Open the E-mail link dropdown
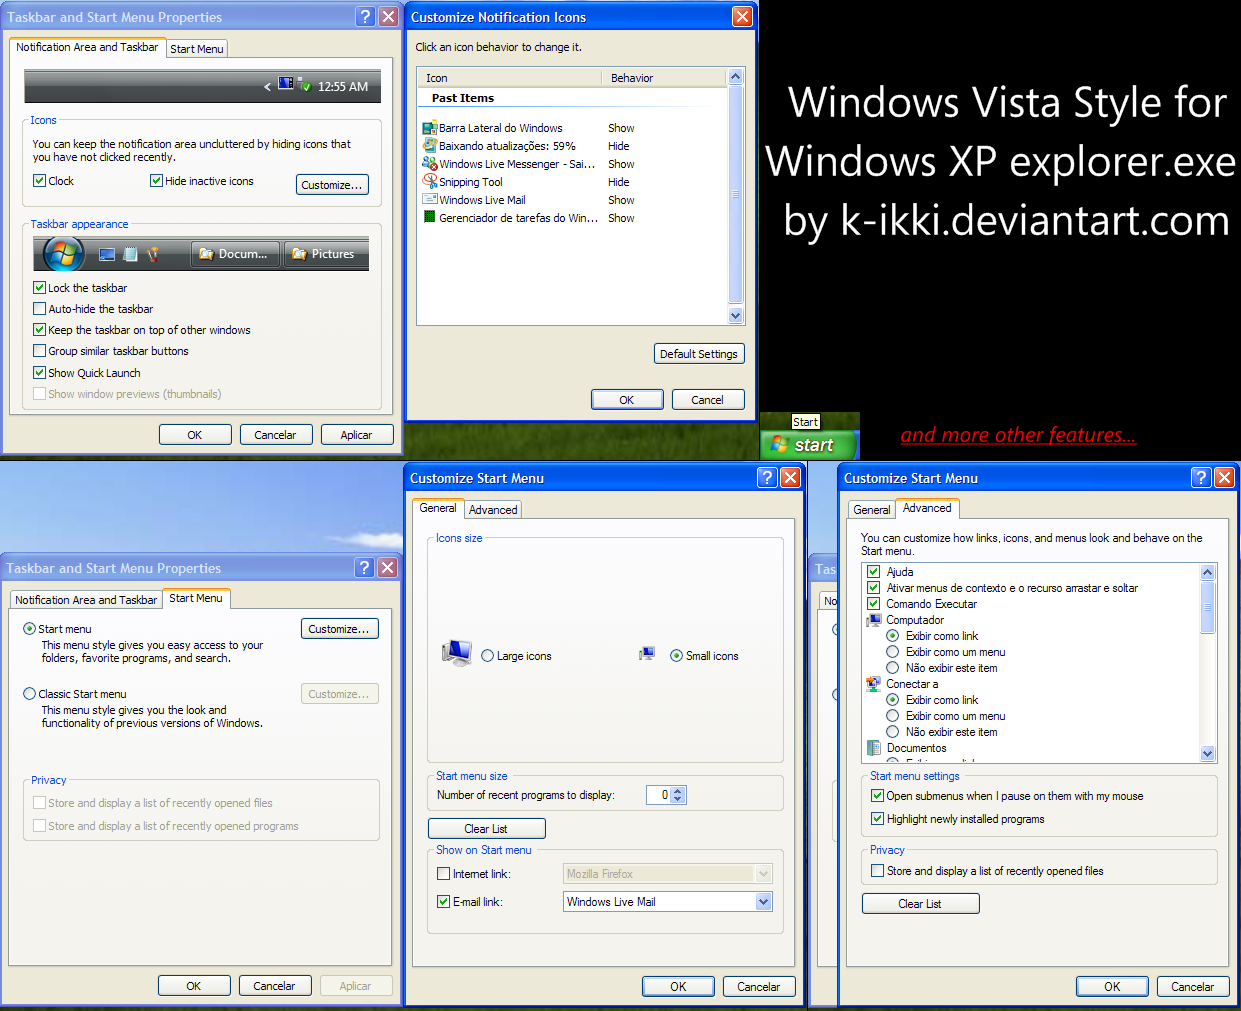1241x1011 pixels. (x=763, y=901)
